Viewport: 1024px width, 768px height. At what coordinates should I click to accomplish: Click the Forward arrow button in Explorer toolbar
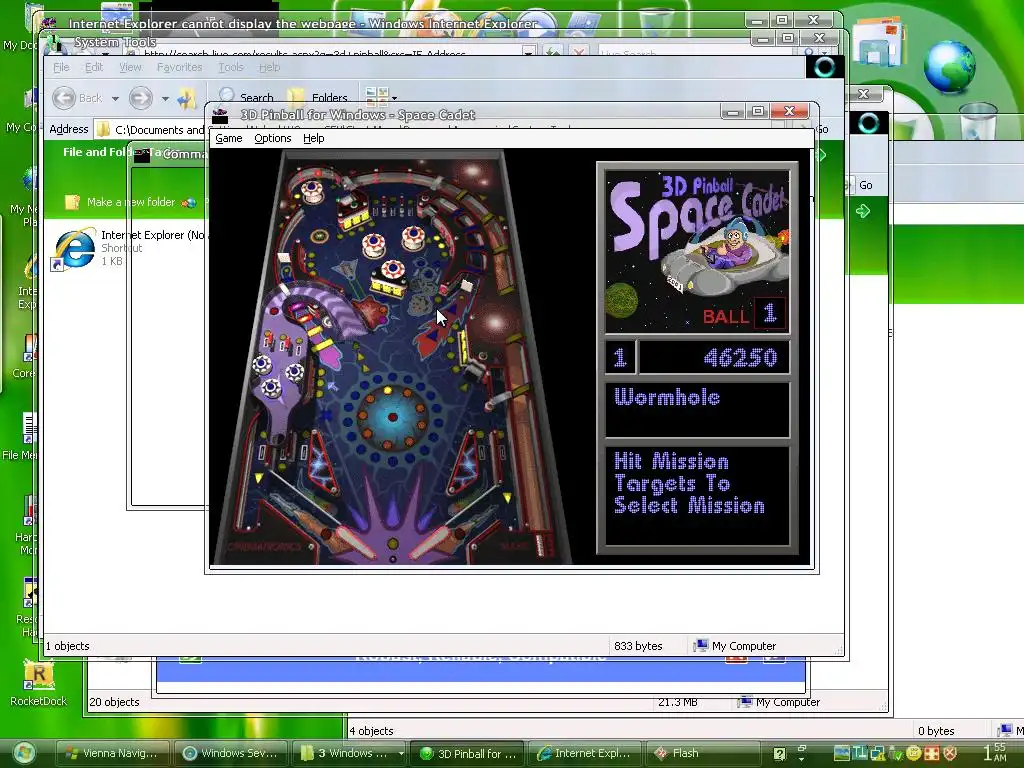[x=140, y=98]
